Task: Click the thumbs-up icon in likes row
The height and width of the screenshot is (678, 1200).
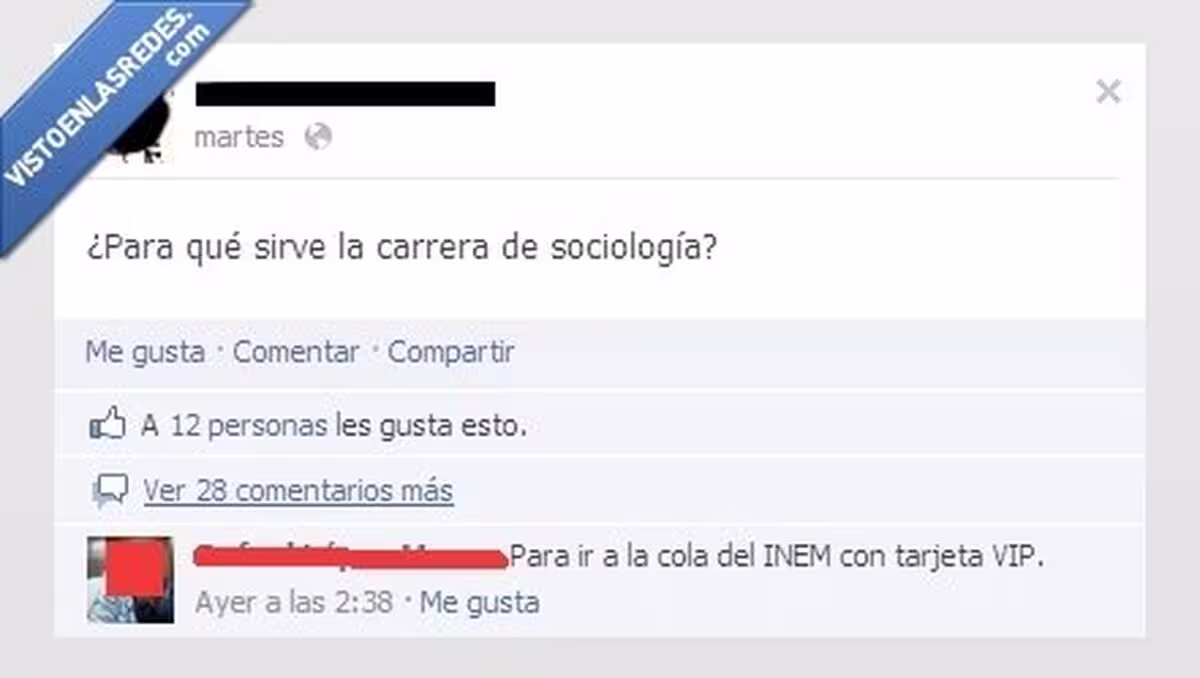Action: pyautogui.click(x=107, y=426)
